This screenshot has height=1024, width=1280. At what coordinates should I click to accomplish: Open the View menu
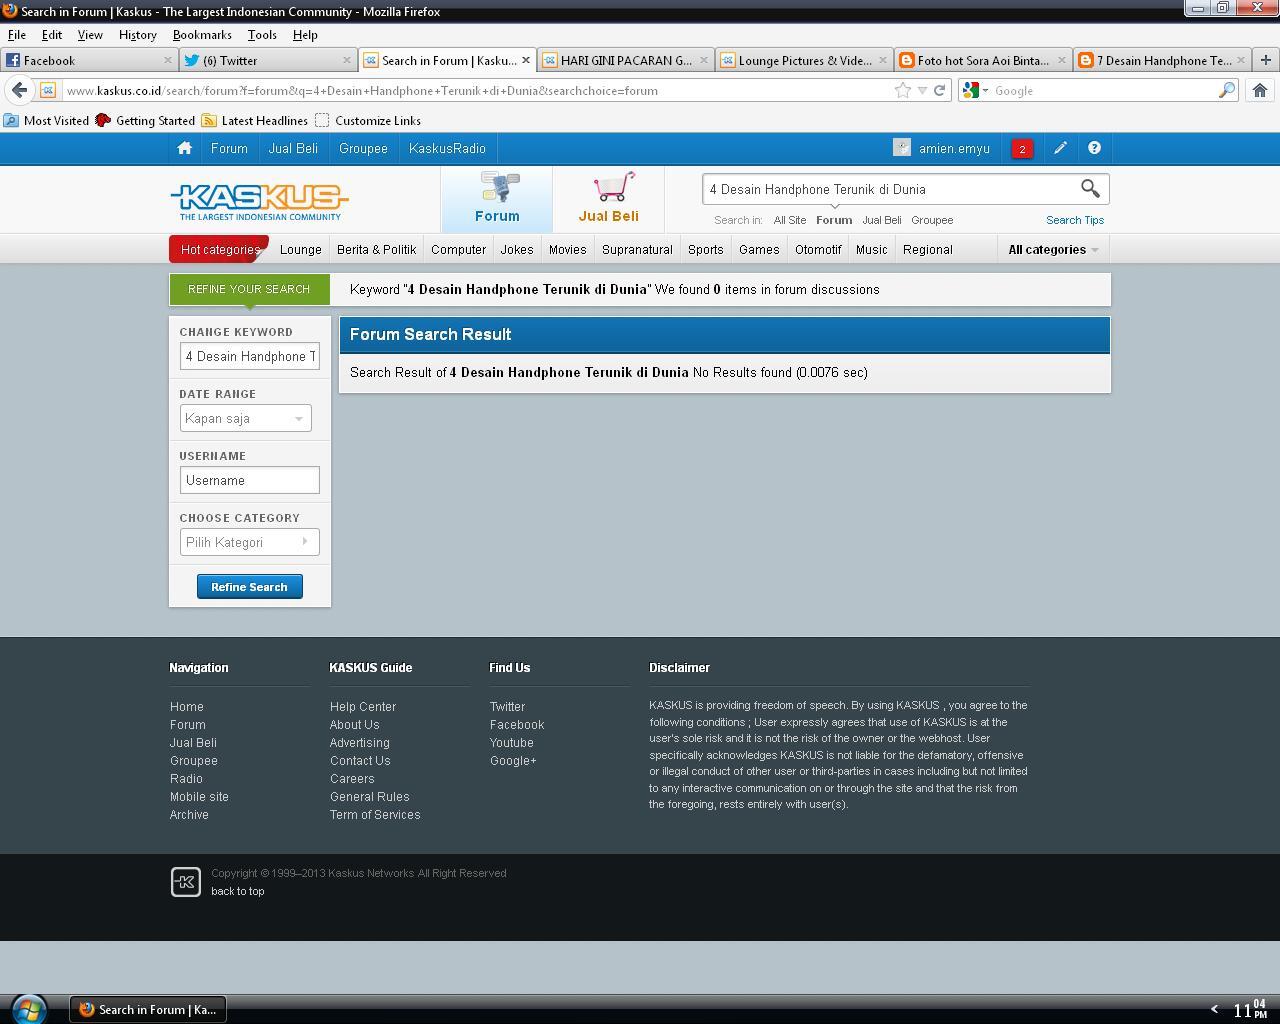tap(90, 34)
